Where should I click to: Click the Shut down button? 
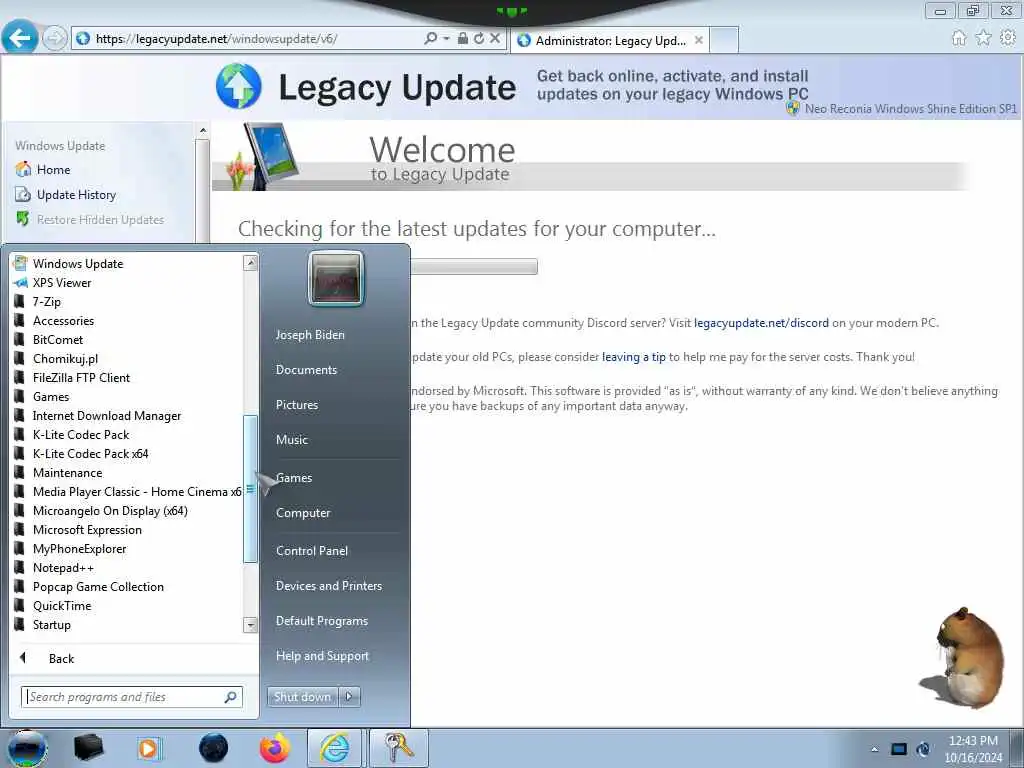[302, 696]
